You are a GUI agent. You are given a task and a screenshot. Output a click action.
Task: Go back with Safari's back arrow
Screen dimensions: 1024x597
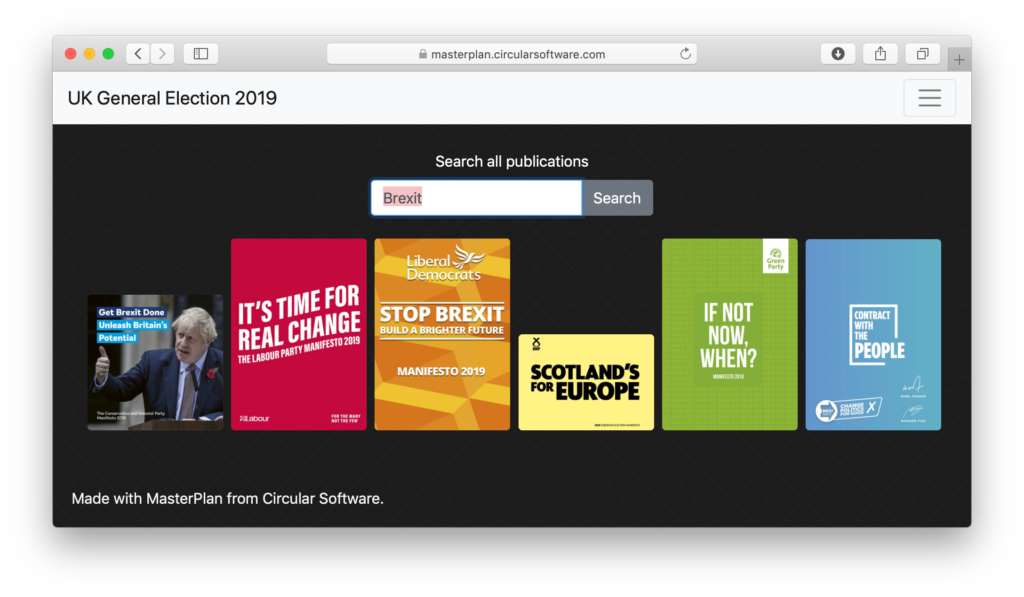(138, 54)
